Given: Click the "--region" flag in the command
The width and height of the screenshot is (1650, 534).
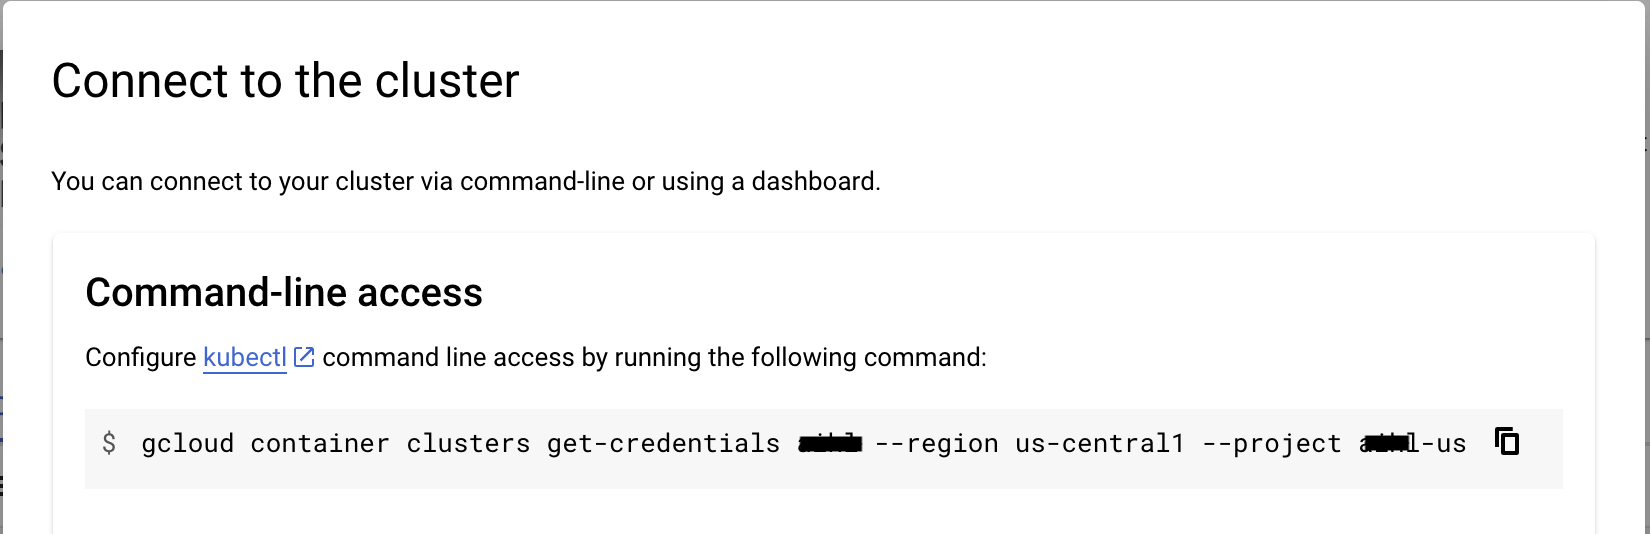Looking at the screenshot, I should point(936,443).
